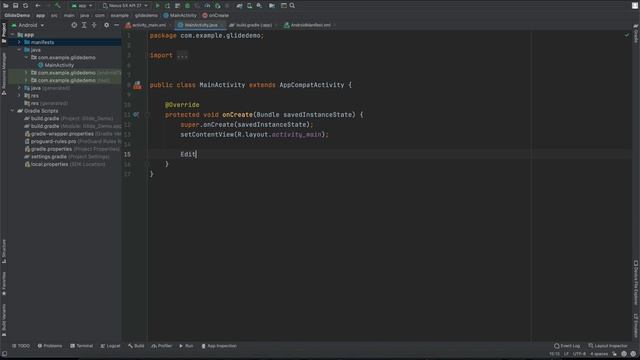Click the green Run app button
The width and height of the screenshot is (640, 360).
(157, 6)
